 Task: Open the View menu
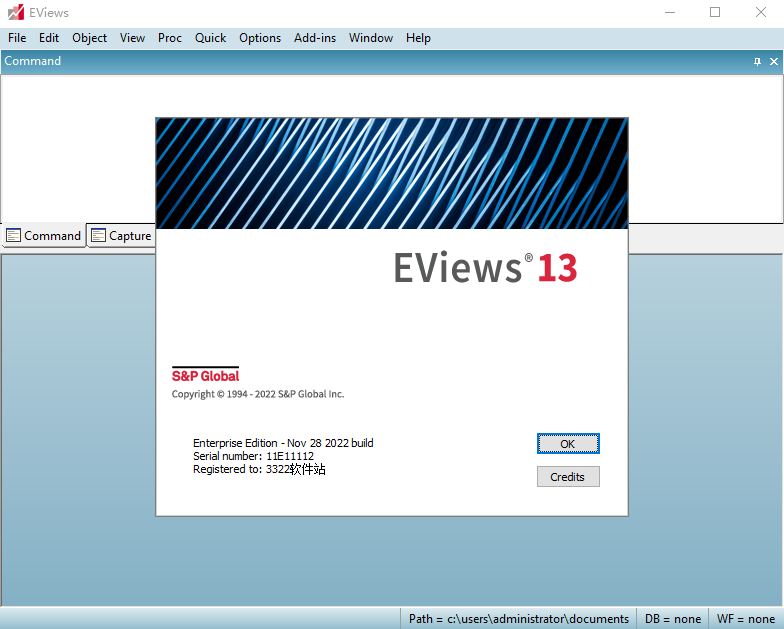click(132, 38)
